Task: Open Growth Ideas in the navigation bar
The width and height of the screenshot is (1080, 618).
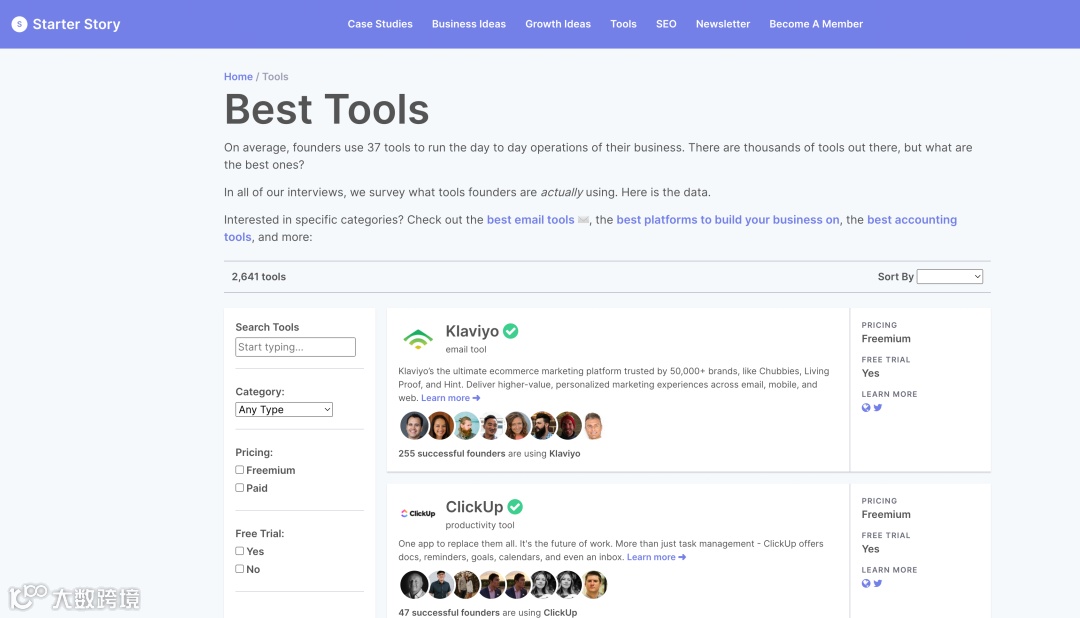Action: tap(558, 24)
